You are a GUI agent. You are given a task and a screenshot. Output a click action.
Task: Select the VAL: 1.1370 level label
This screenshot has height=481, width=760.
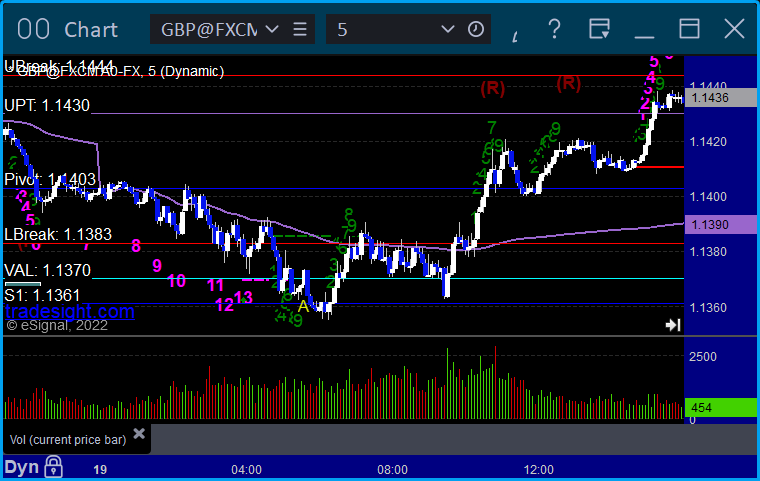tap(48, 270)
